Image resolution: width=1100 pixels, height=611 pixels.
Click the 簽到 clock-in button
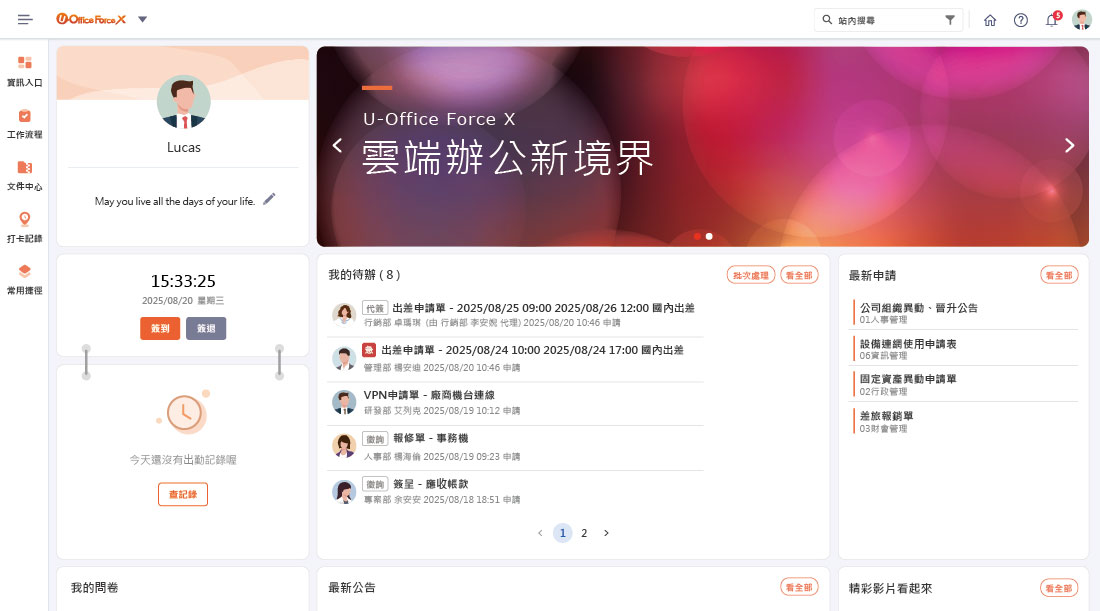pyautogui.click(x=159, y=327)
